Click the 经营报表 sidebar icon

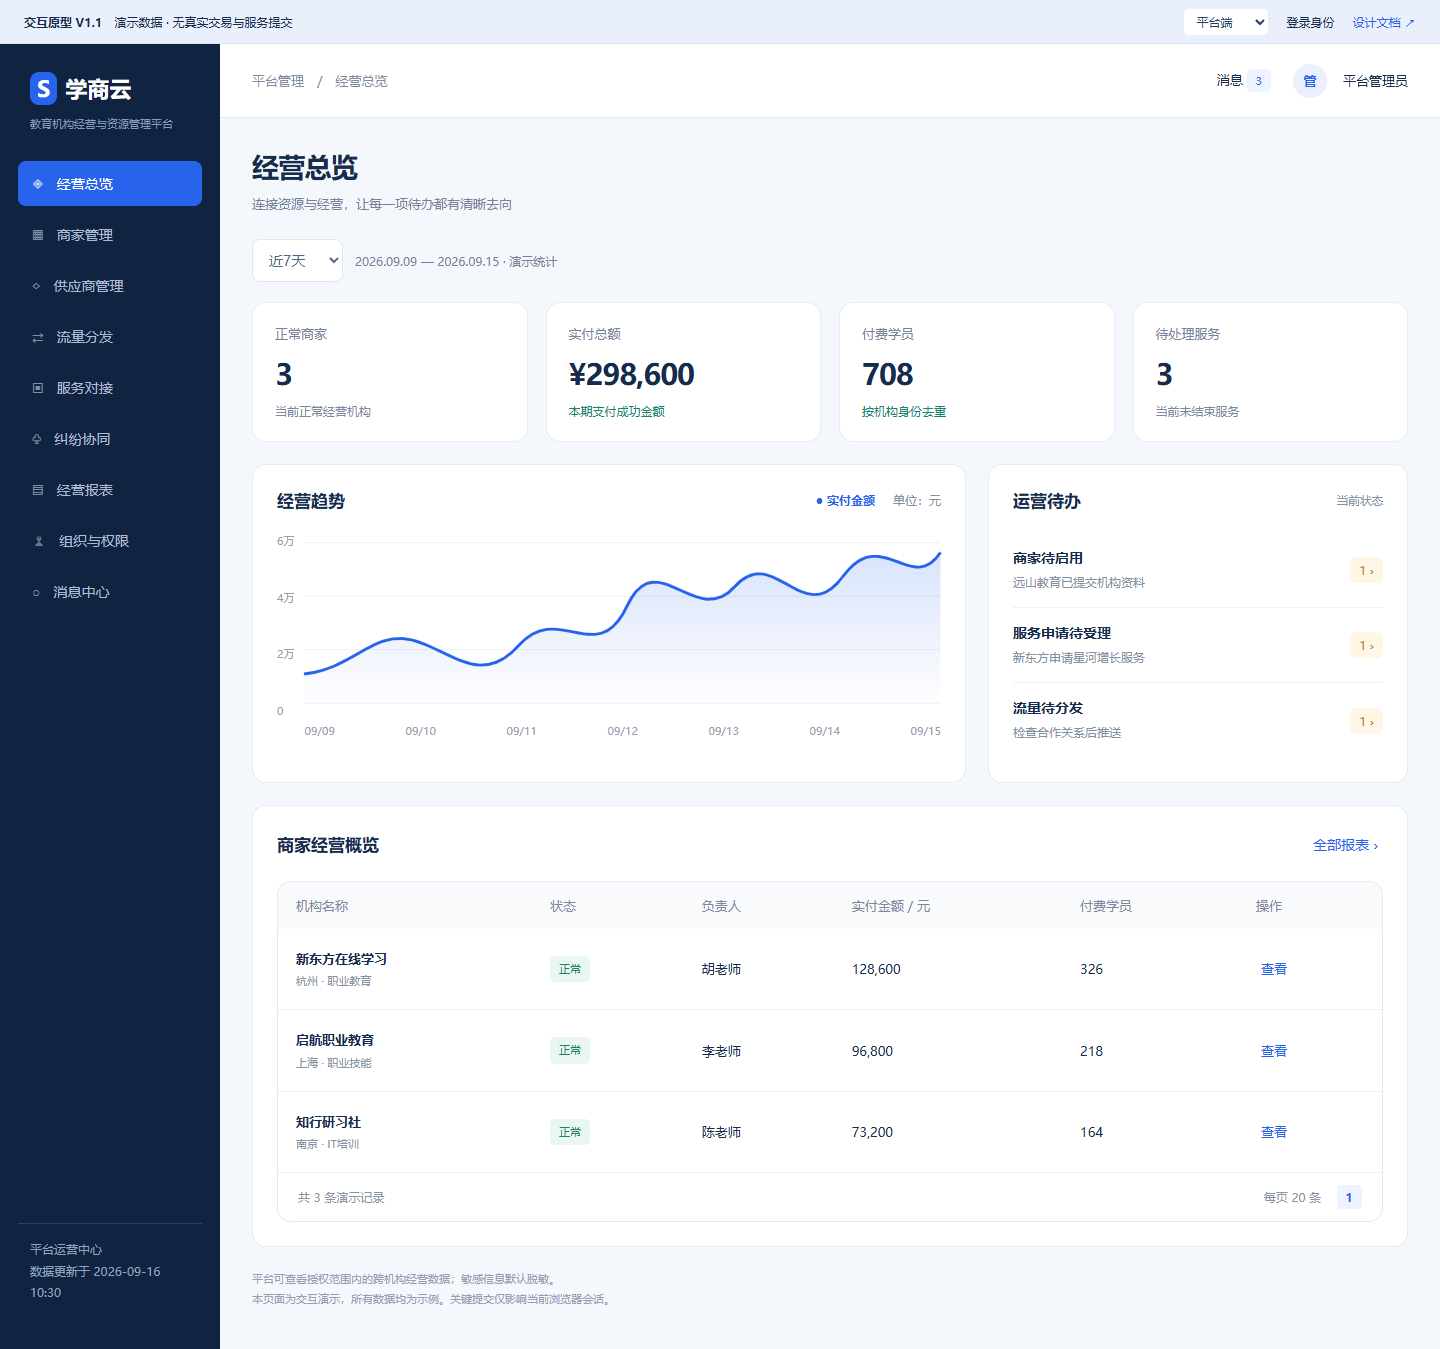(38, 490)
